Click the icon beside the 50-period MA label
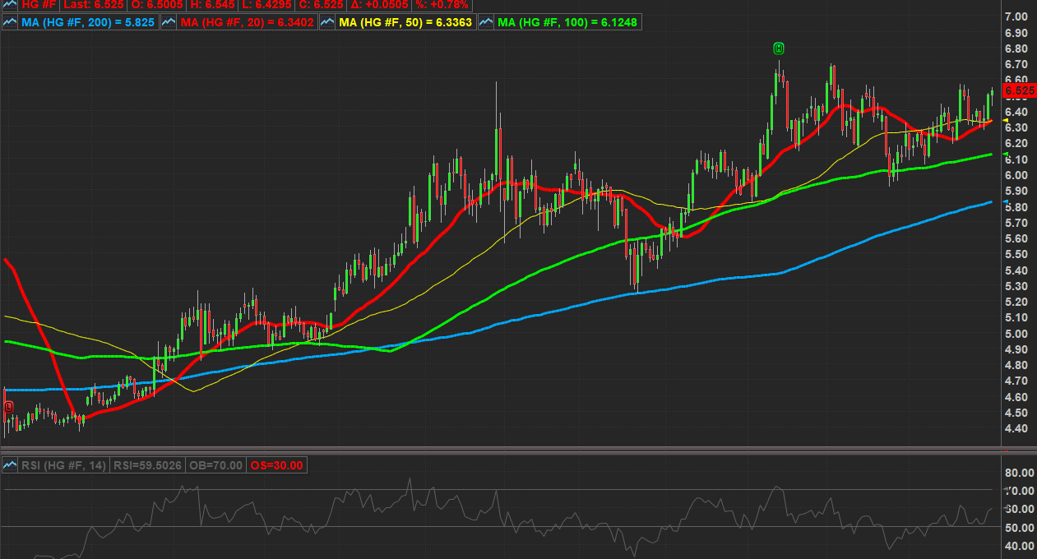 (327, 22)
